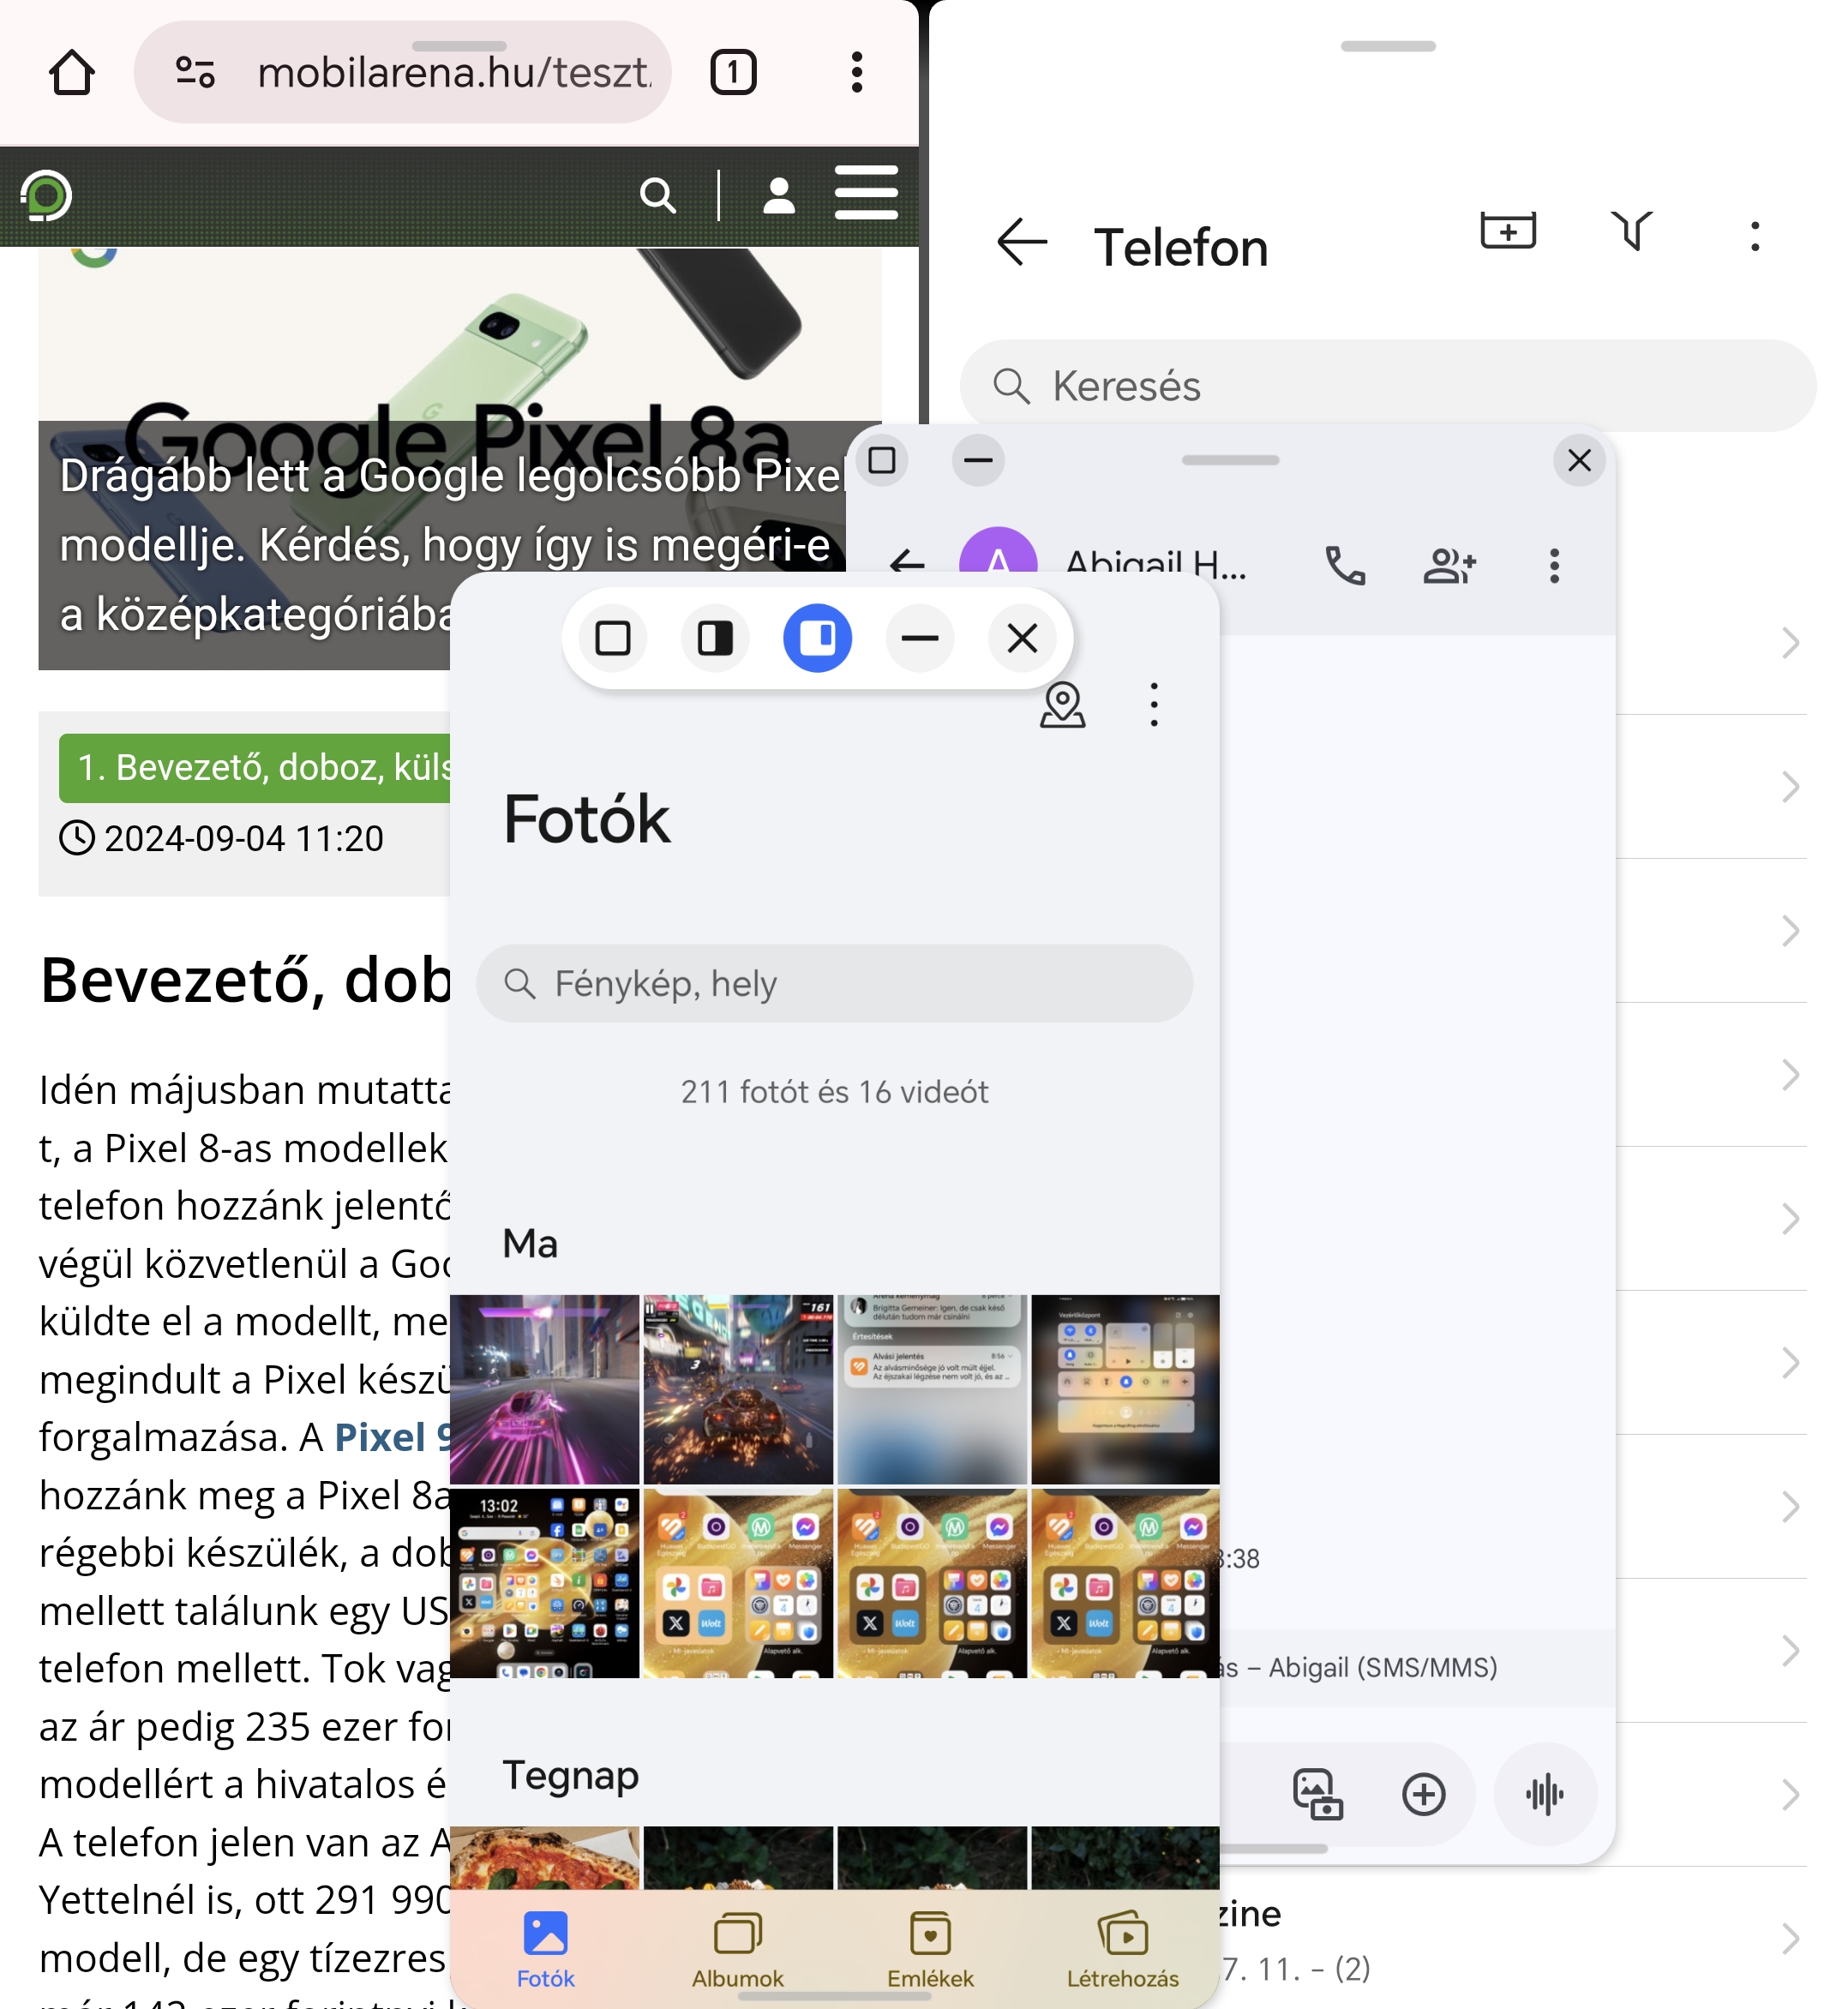Select full screen mode in window control pill

coord(613,638)
